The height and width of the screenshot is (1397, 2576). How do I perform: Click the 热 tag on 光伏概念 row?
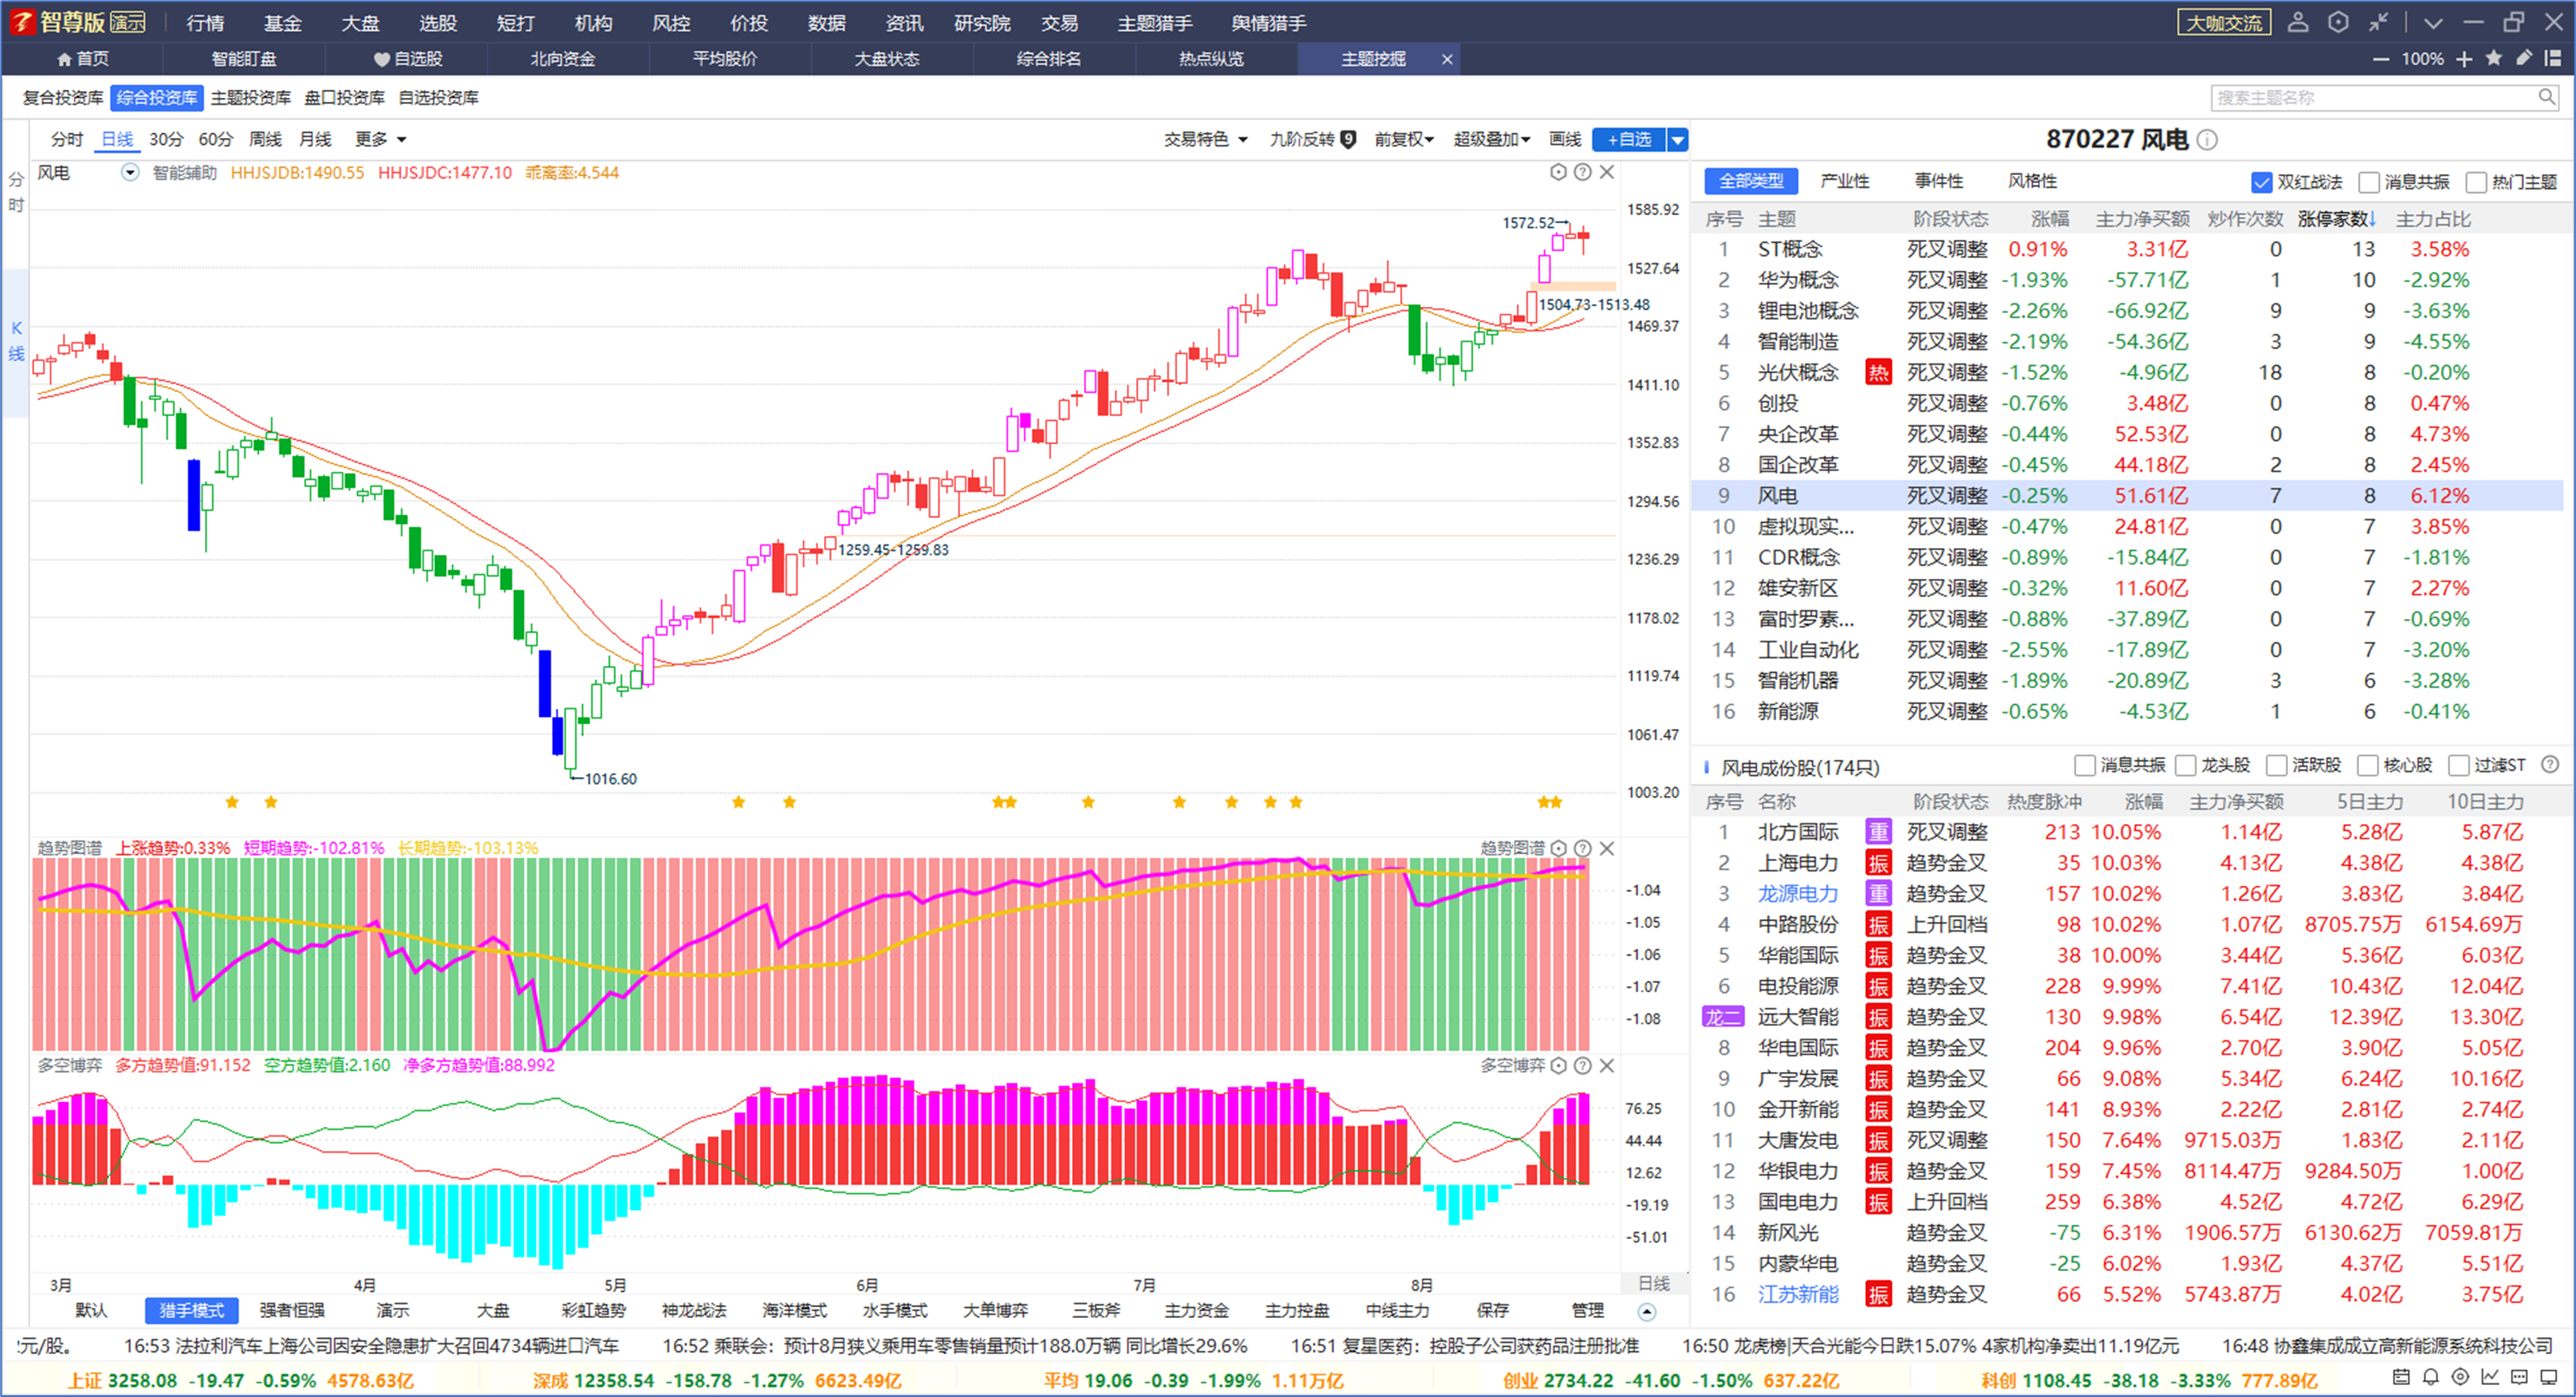(x=1878, y=372)
